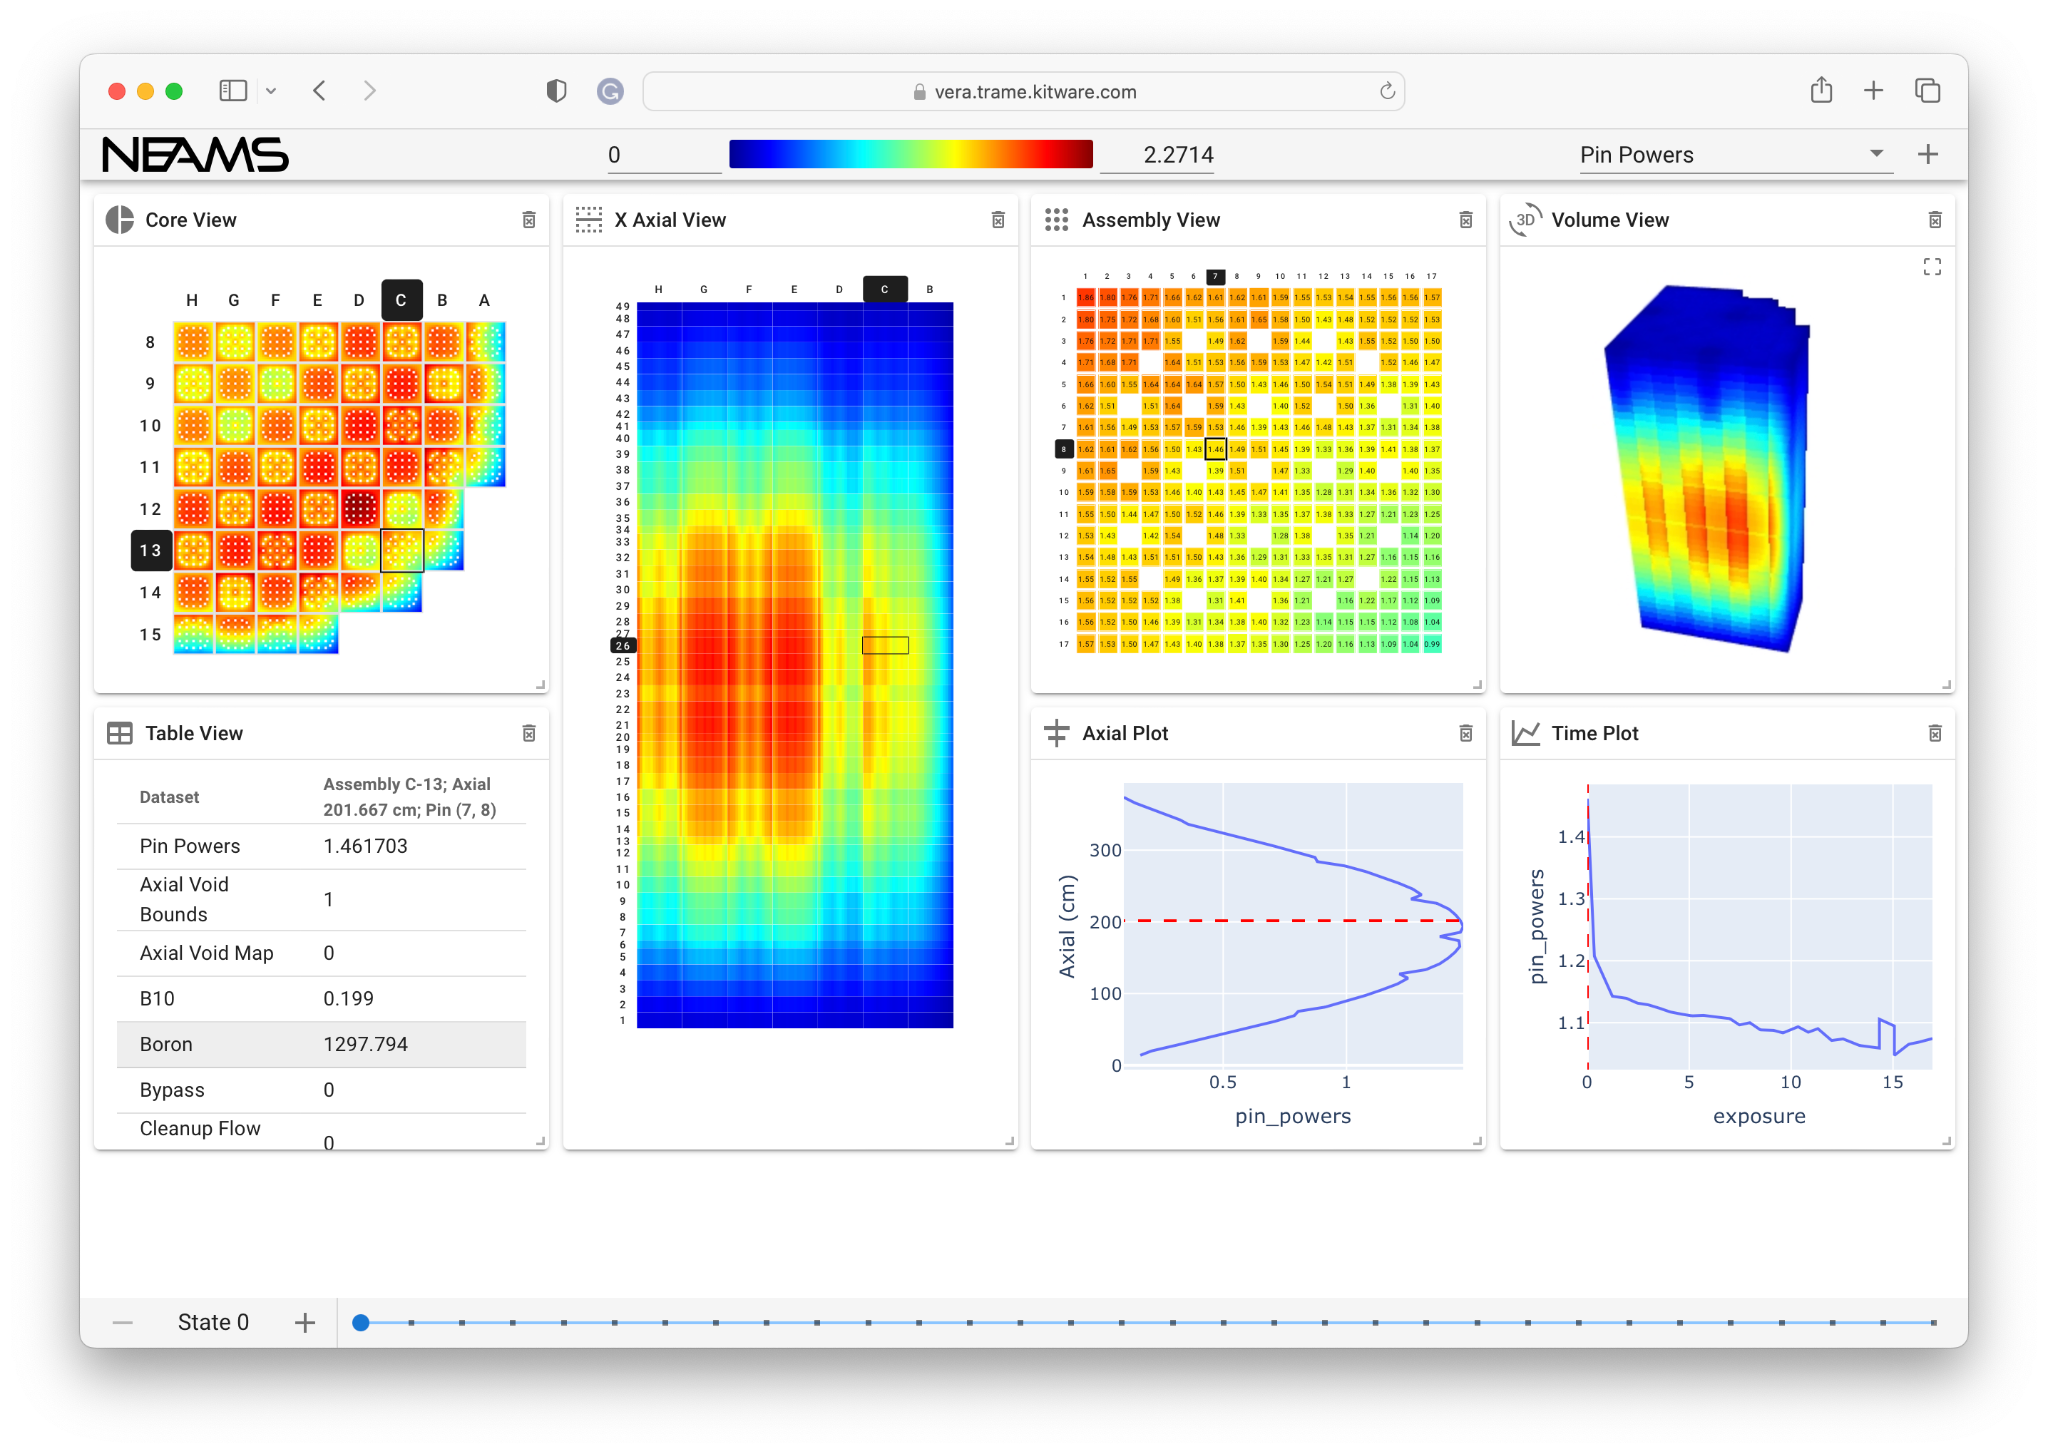Toggle column 7 selection in Assembly View

point(1215,274)
